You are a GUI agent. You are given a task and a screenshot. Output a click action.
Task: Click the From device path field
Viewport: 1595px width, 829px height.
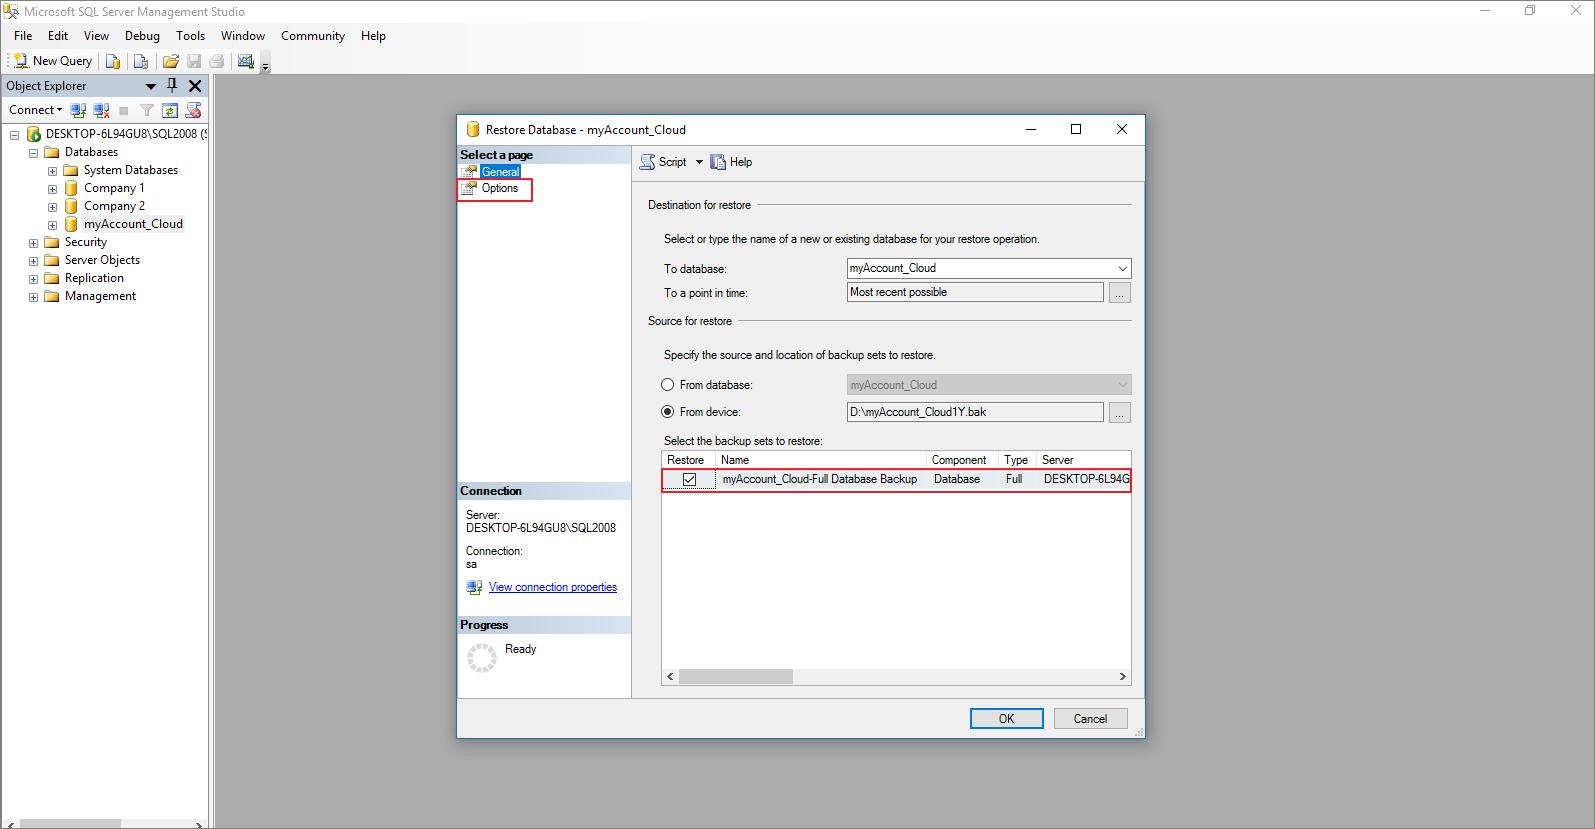[x=975, y=412]
